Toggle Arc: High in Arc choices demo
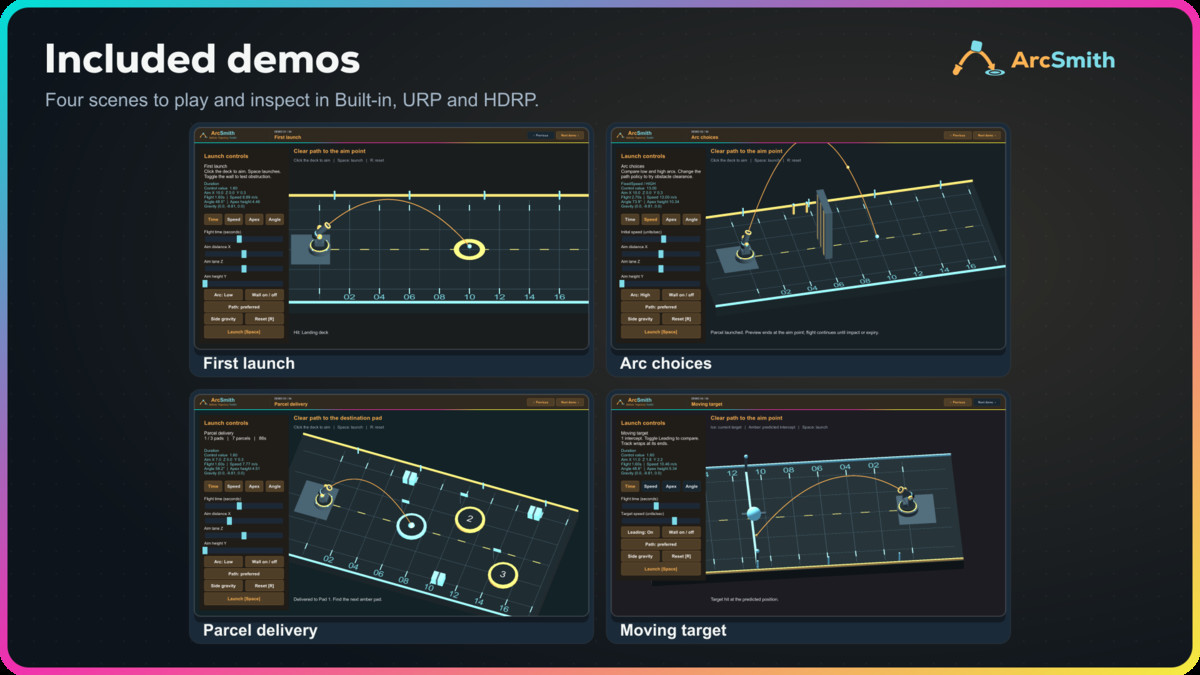Viewport: 1200px width, 675px height. tap(640, 295)
